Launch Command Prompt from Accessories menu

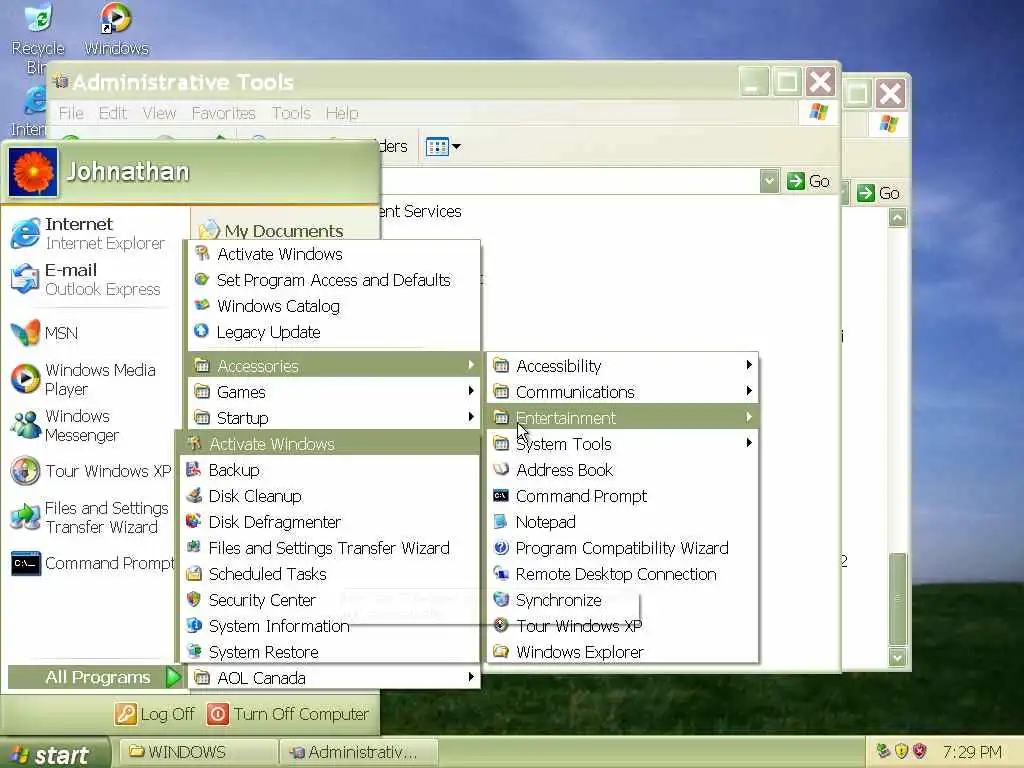pos(623,496)
